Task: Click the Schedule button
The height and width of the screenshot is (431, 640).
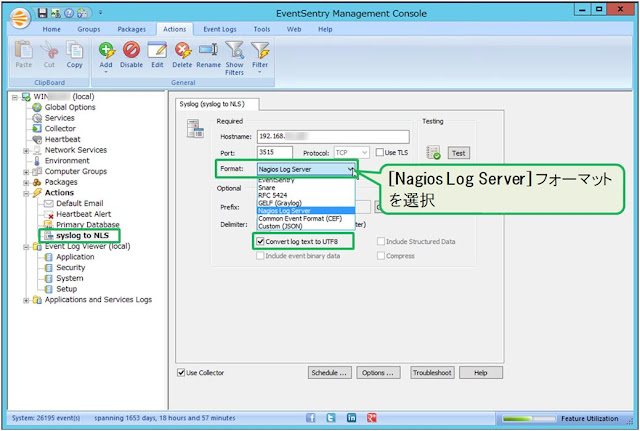Action: coord(329,373)
